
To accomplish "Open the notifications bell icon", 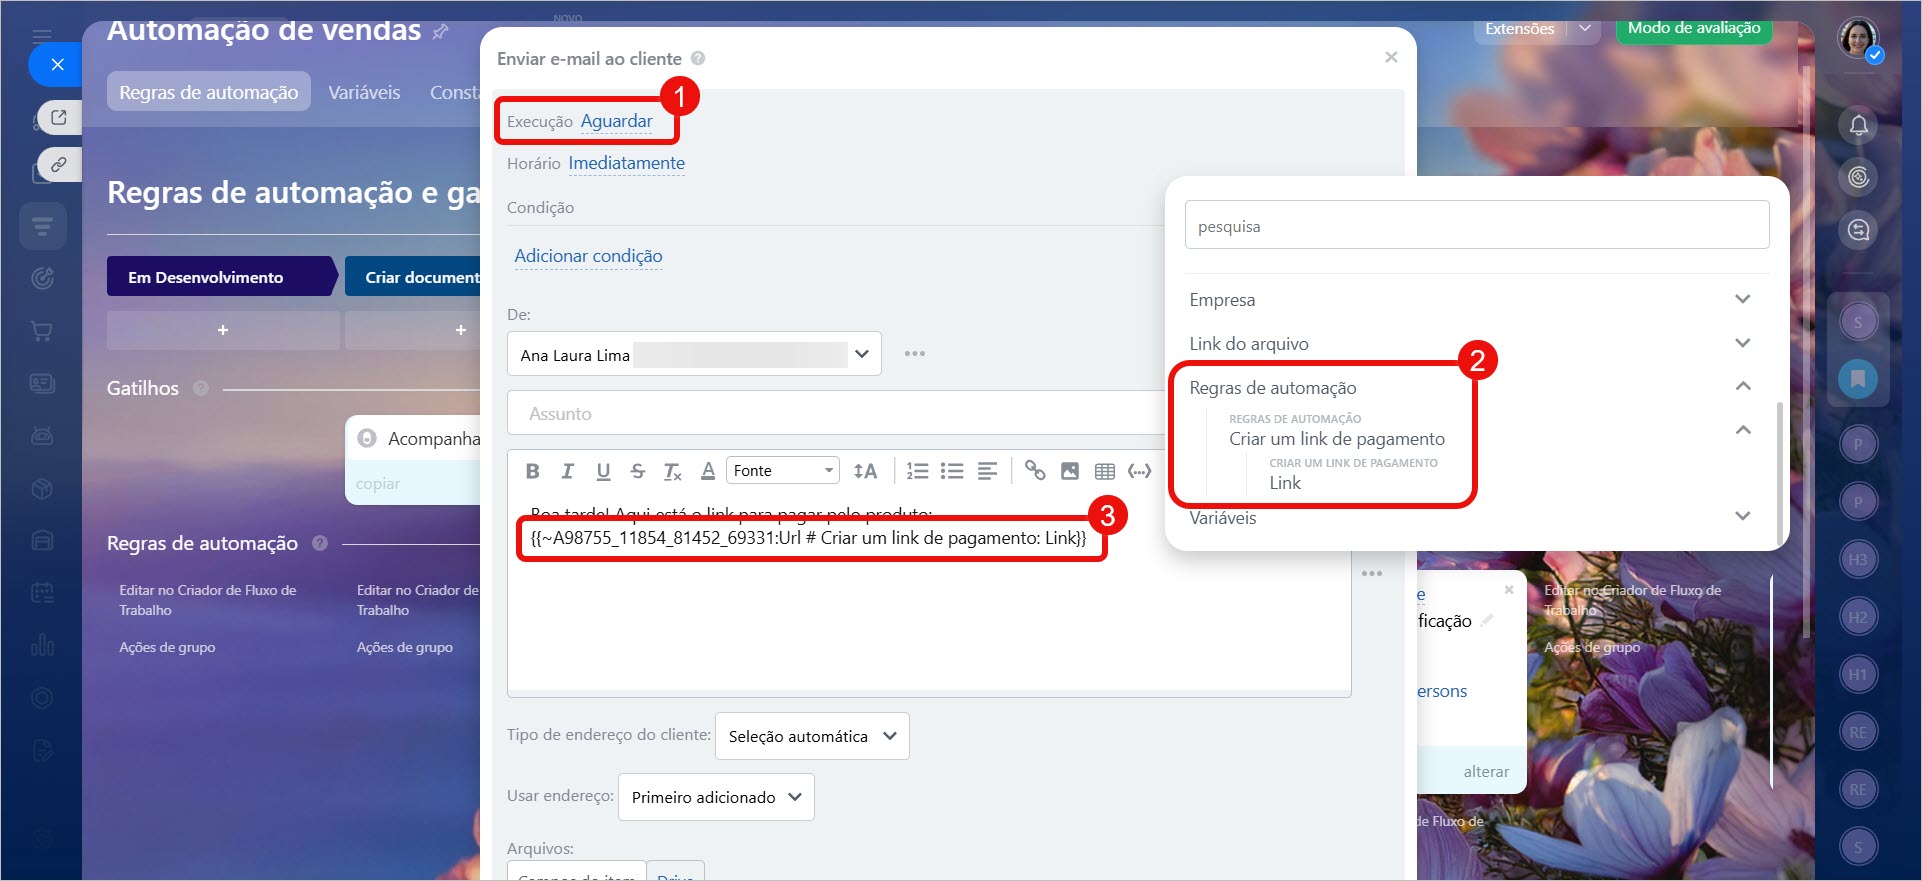I will click(x=1858, y=125).
